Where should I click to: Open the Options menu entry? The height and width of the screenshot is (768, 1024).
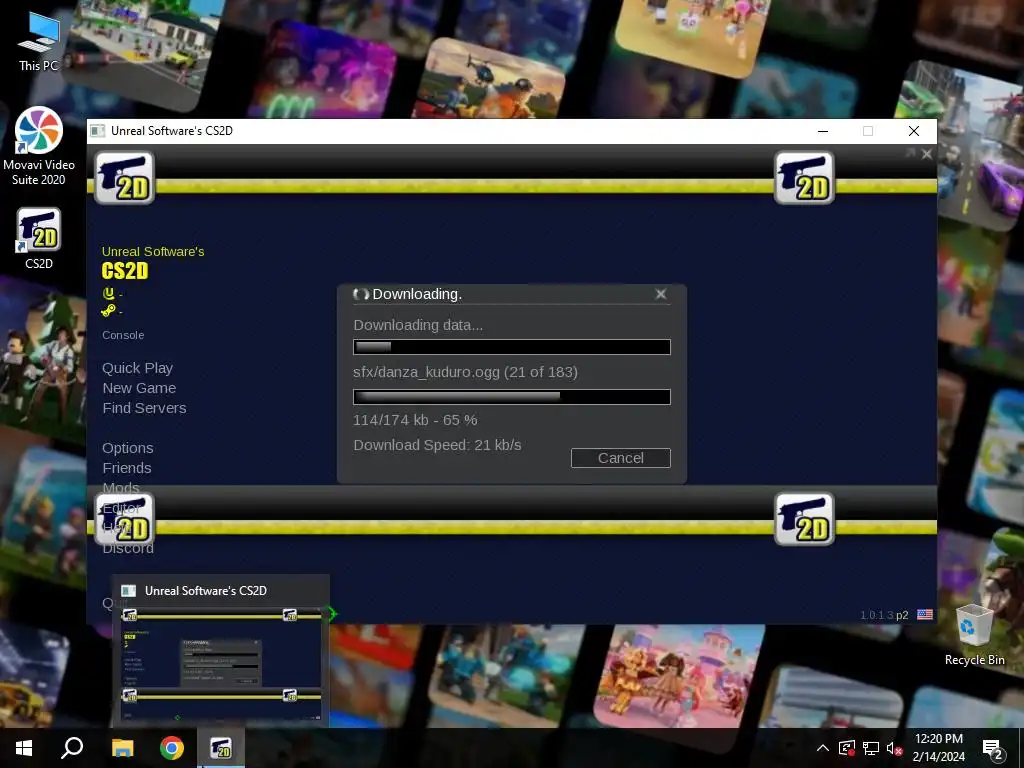(127, 448)
